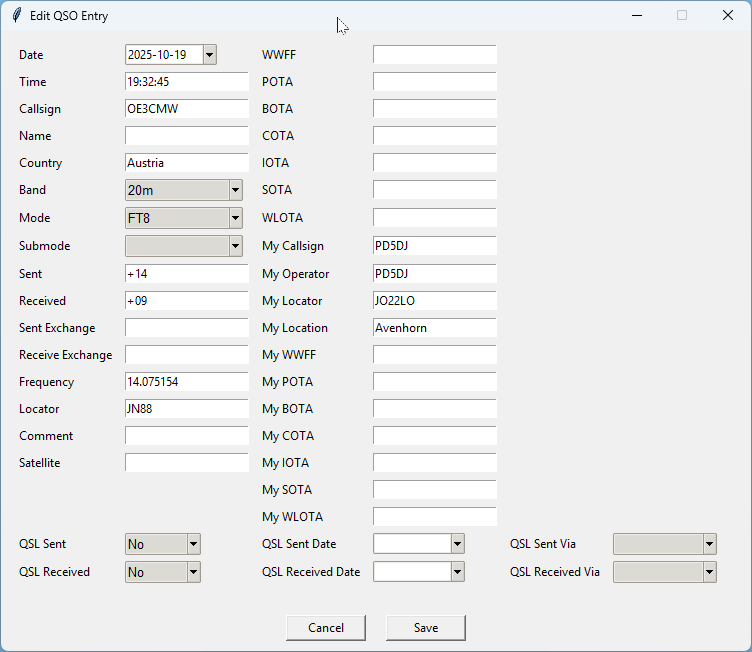Open the QSL Sent Via dropdown

(709, 544)
